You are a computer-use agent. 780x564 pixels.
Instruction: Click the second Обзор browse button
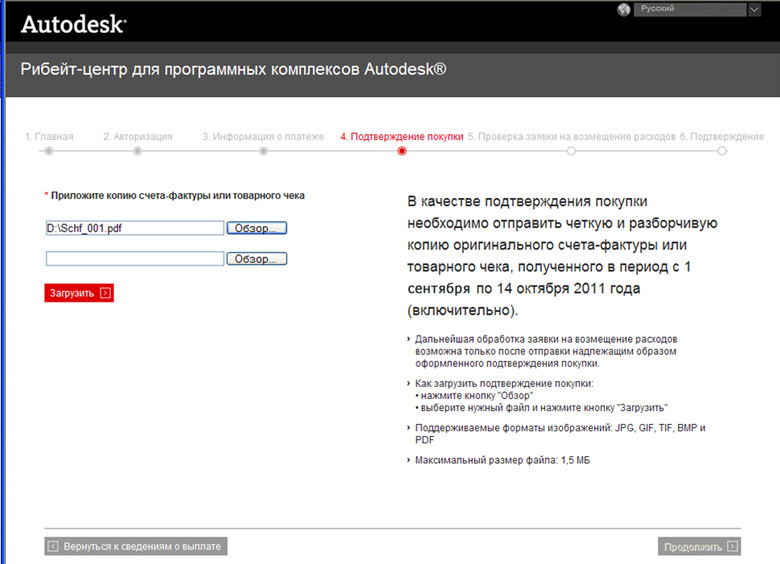(x=257, y=259)
